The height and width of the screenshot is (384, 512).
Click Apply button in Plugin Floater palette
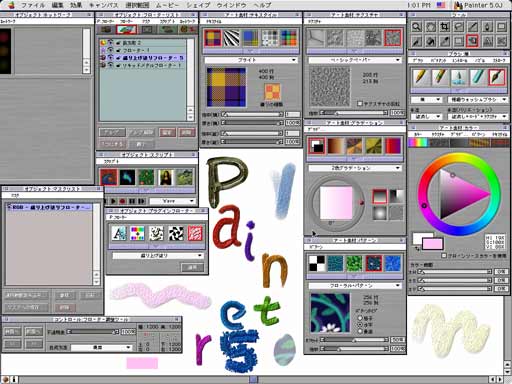tap(192, 267)
